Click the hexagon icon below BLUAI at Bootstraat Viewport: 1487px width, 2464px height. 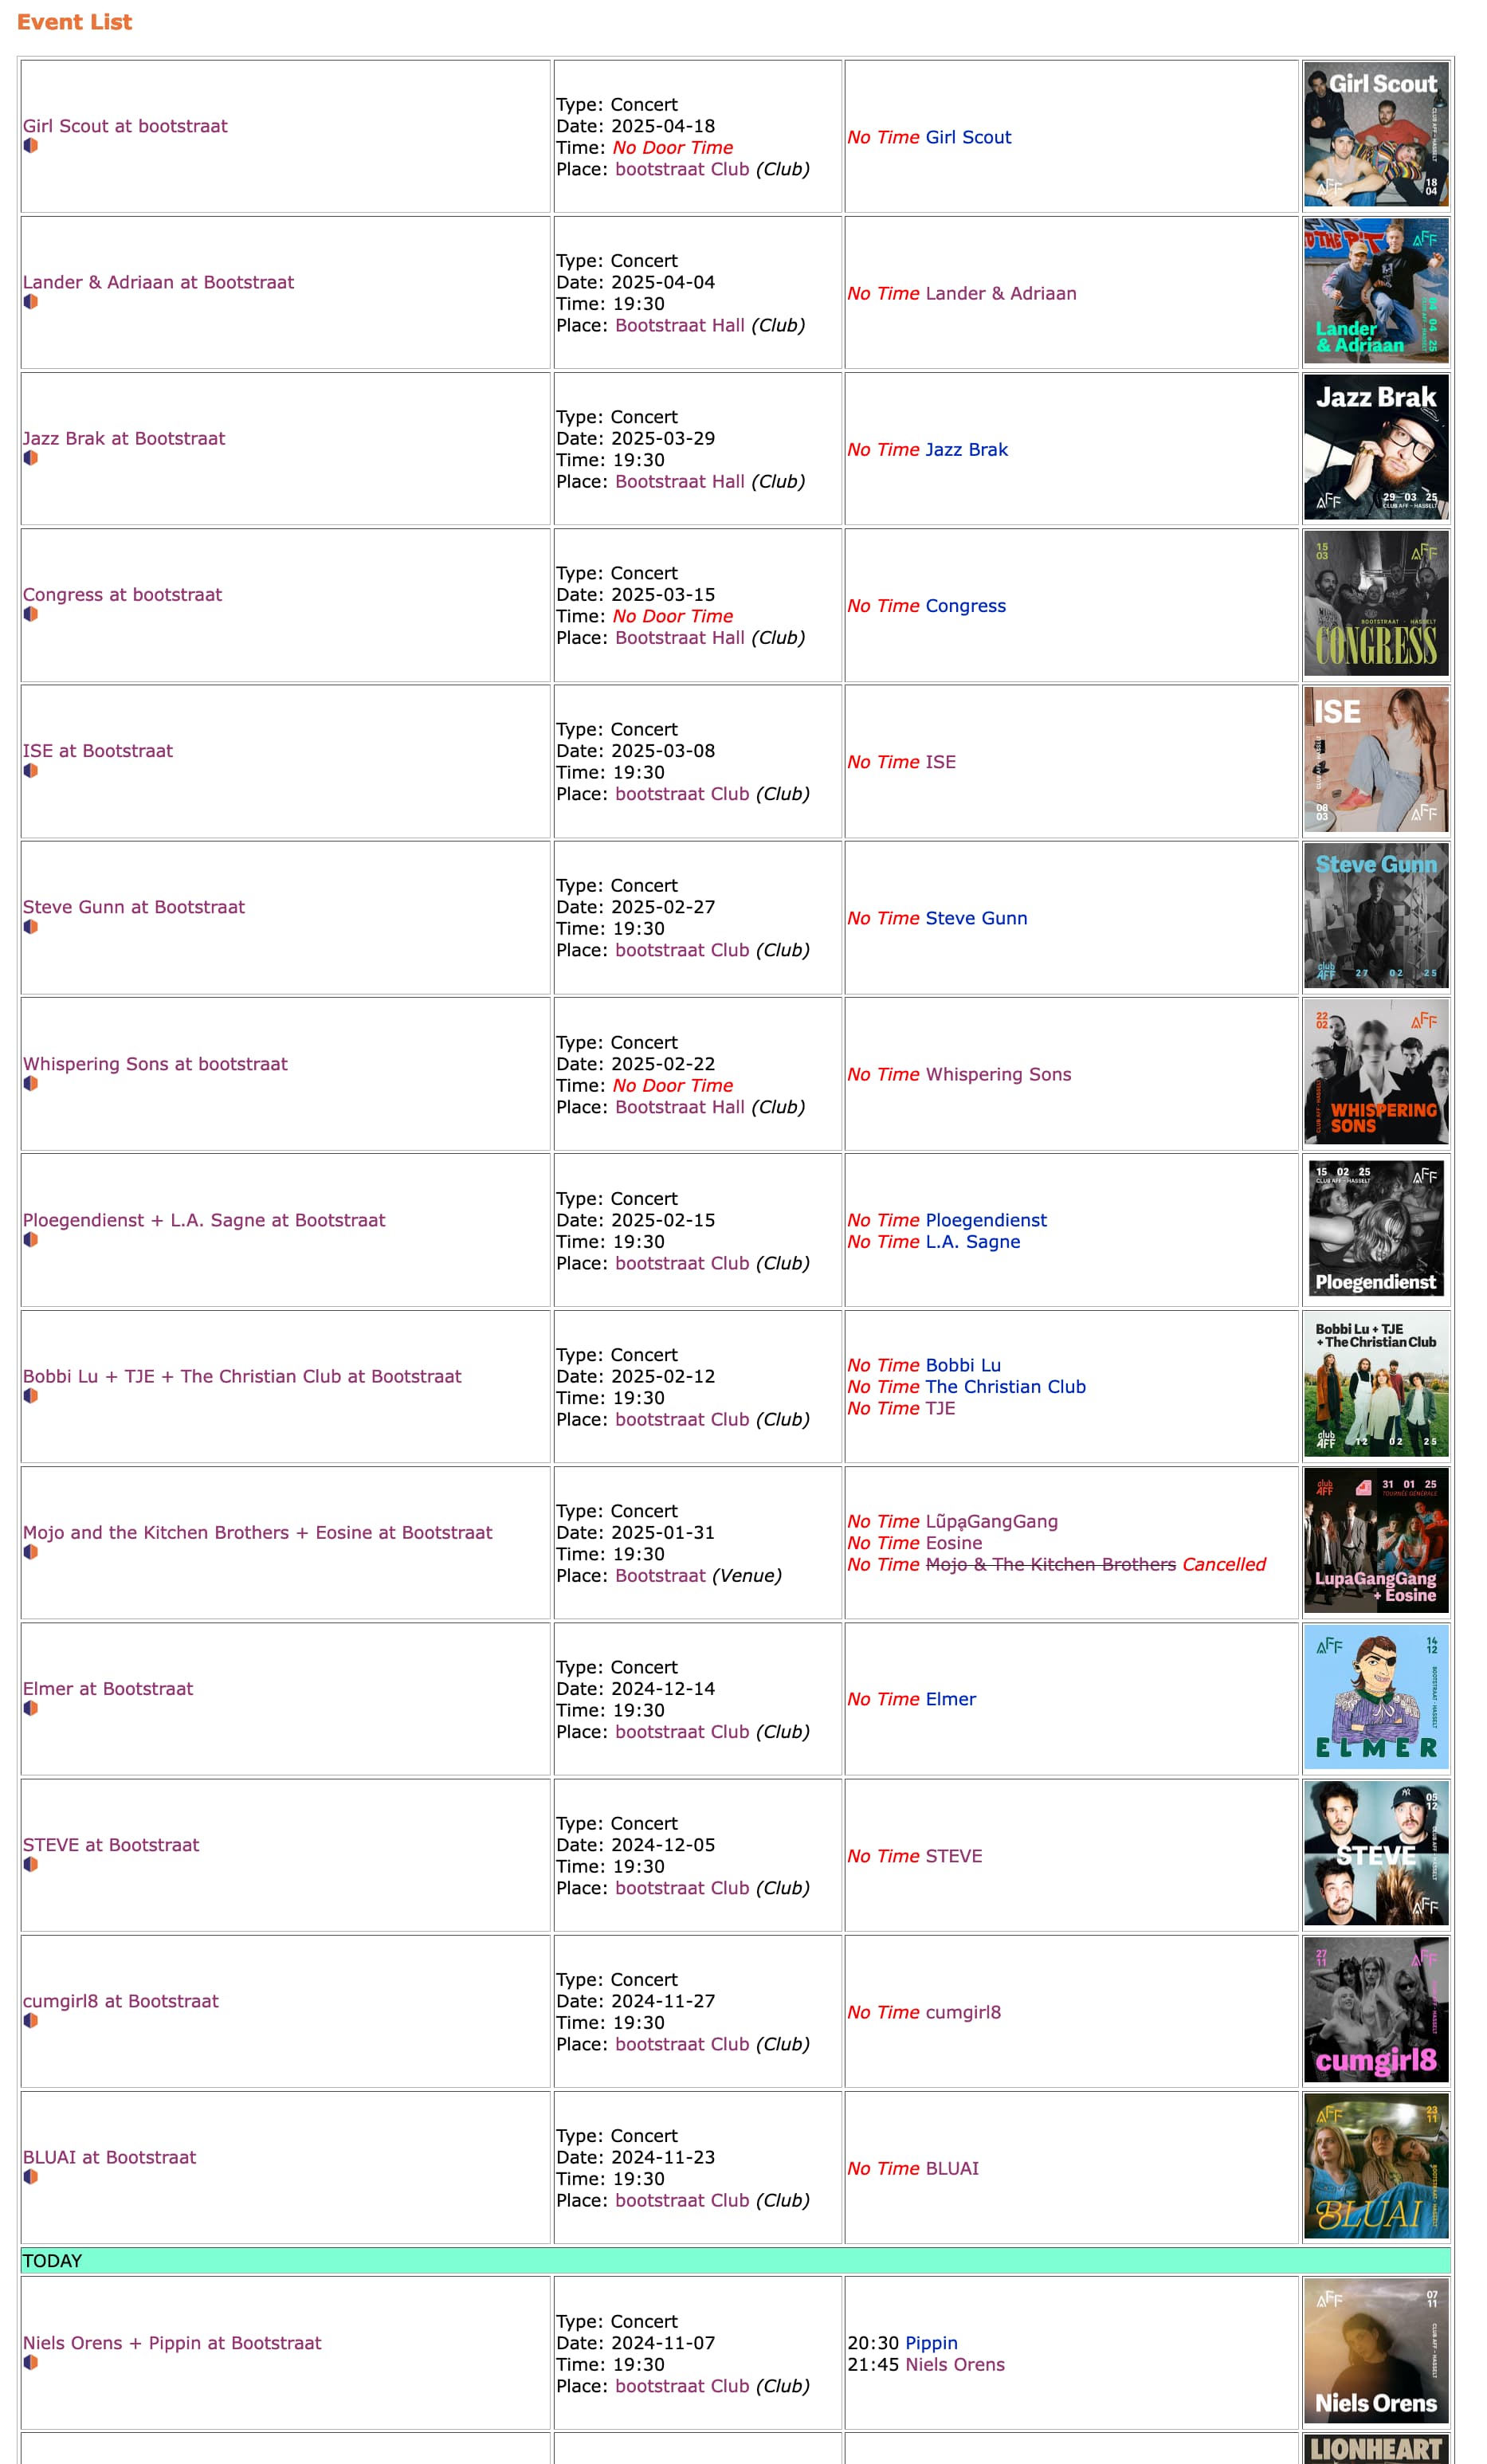(31, 2177)
